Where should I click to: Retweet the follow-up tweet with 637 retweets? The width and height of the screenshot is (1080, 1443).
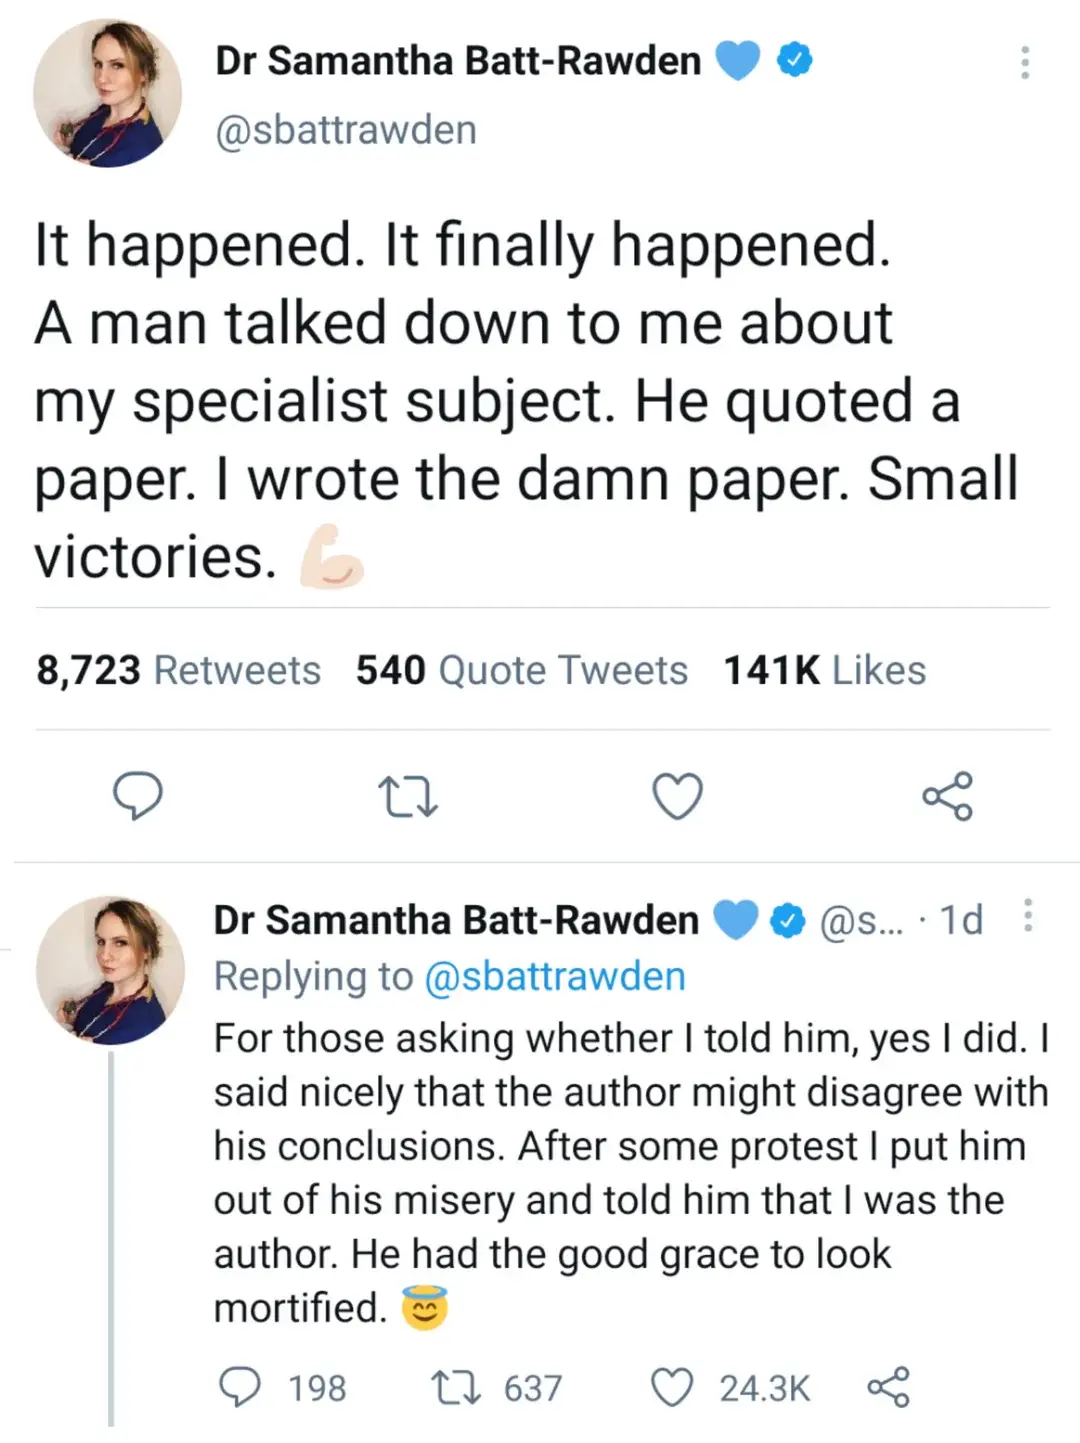tap(496, 1388)
